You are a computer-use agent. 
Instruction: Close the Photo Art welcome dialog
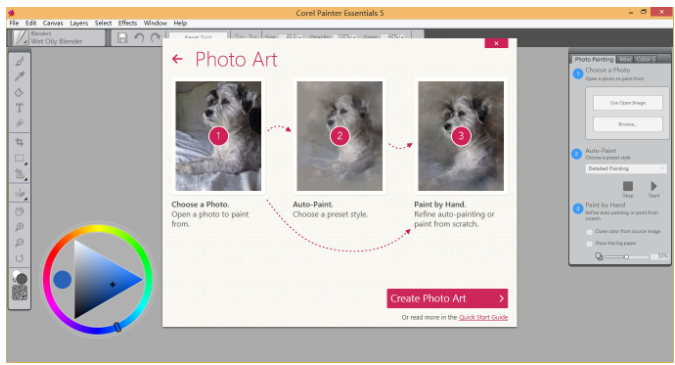pos(496,43)
